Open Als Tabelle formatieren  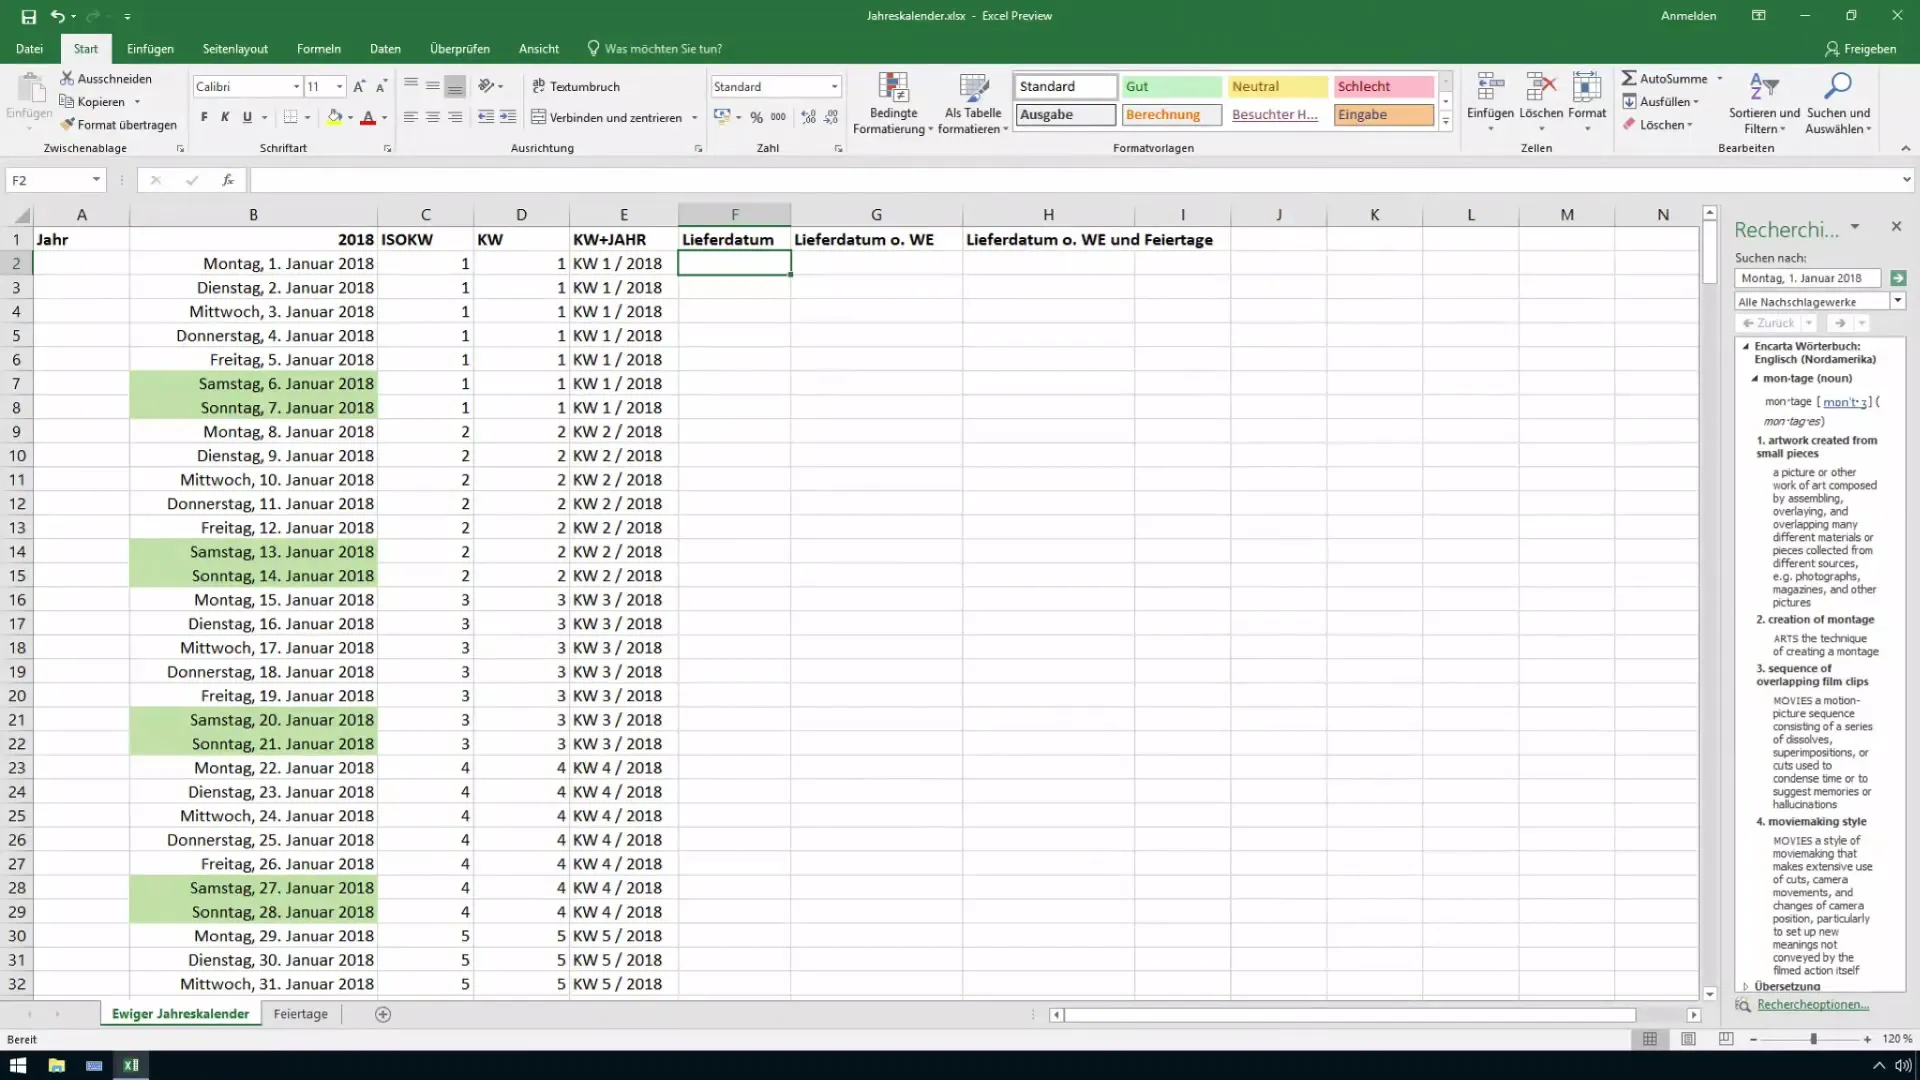click(x=973, y=103)
